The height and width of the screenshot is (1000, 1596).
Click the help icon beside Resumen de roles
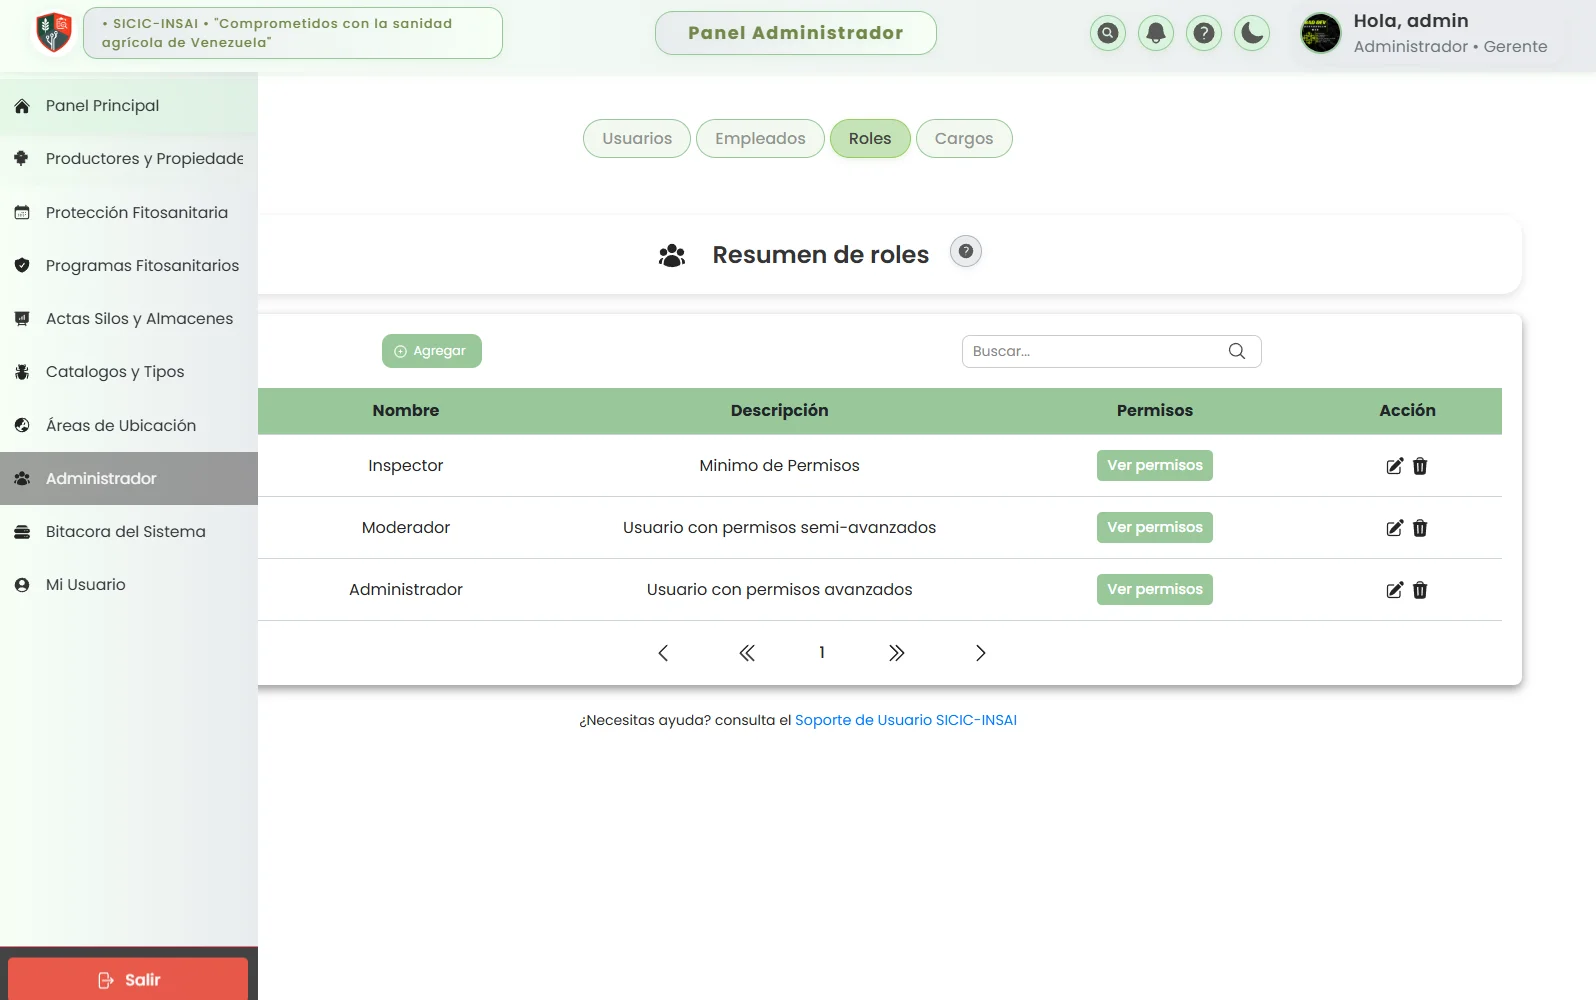pyautogui.click(x=966, y=251)
